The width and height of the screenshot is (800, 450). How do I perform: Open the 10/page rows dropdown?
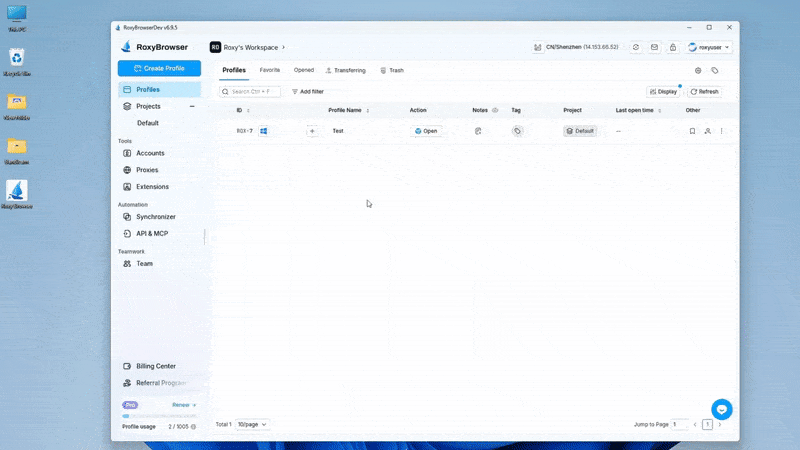(252, 424)
